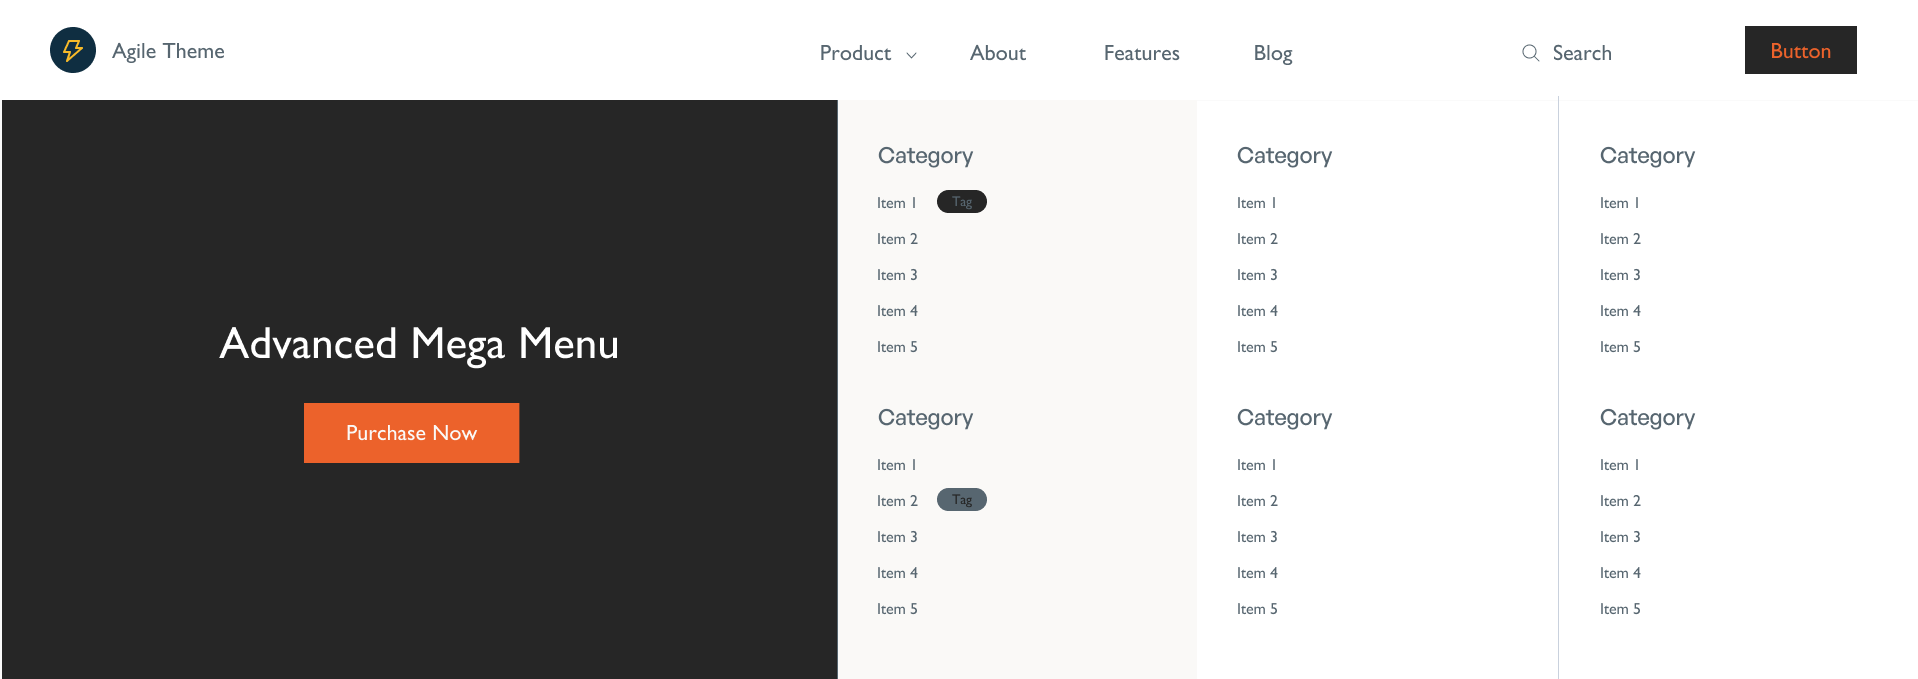Go to the About page

[998, 53]
